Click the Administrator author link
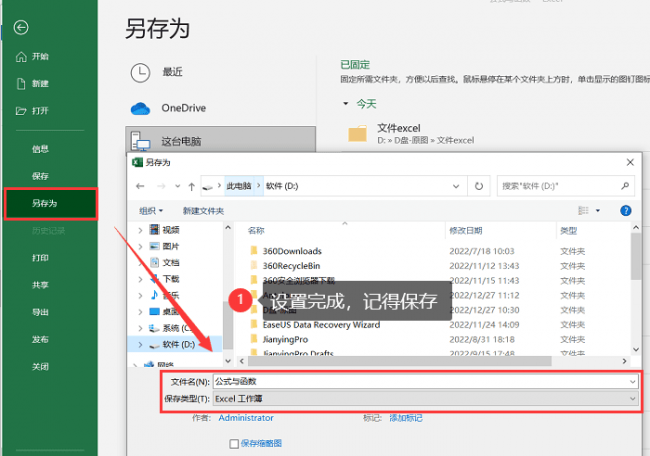This screenshot has height=456, width=650. (x=246, y=418)
